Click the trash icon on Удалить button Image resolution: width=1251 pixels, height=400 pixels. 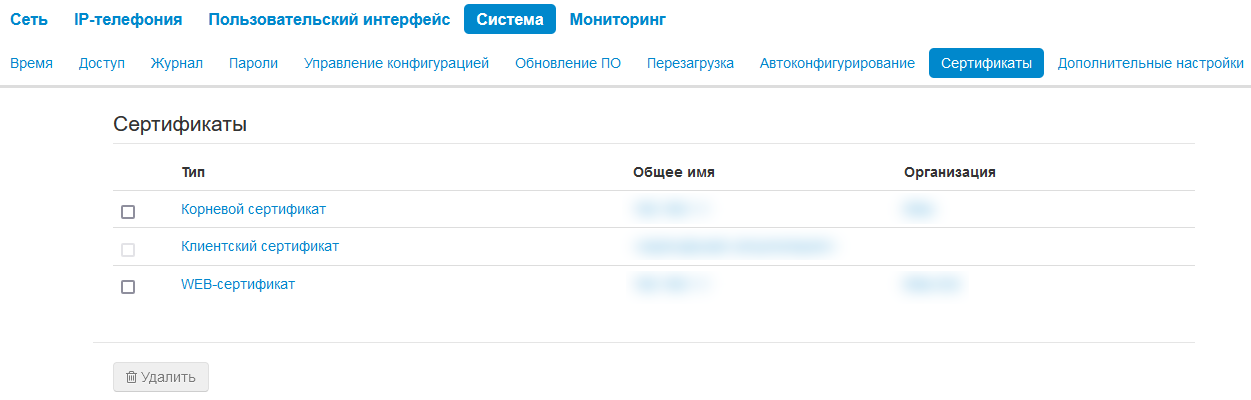point(131,377)
